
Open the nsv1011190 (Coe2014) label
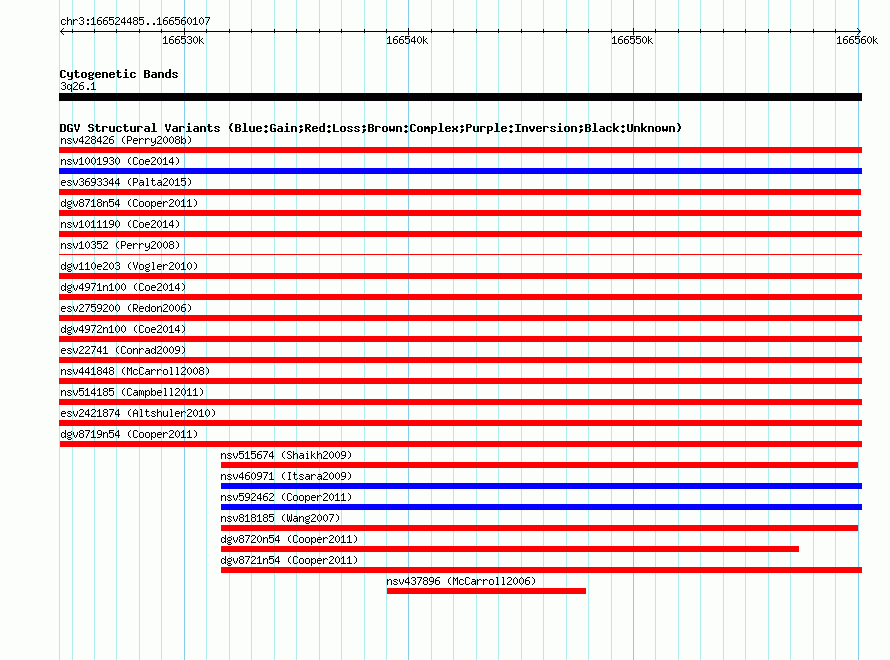pos(120,224)
